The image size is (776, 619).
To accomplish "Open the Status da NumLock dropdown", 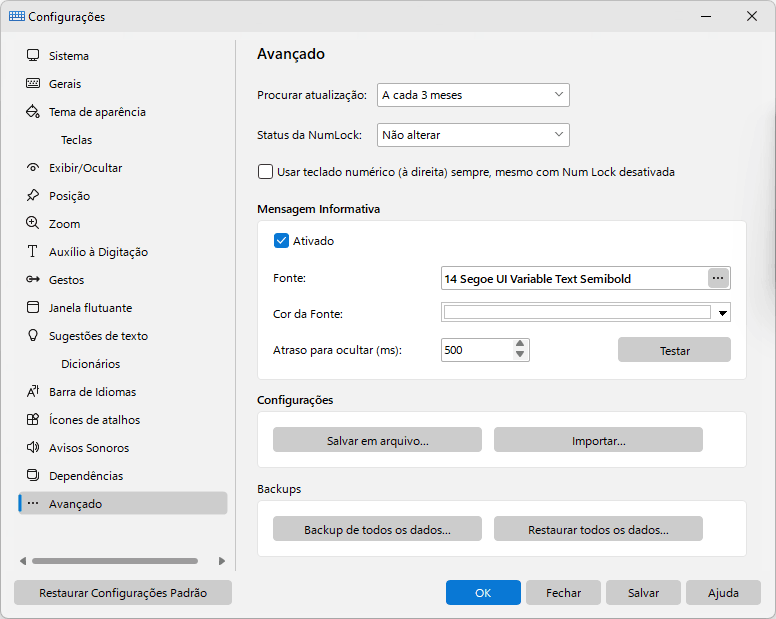I will pyautogui.click(x=473, y=135).
